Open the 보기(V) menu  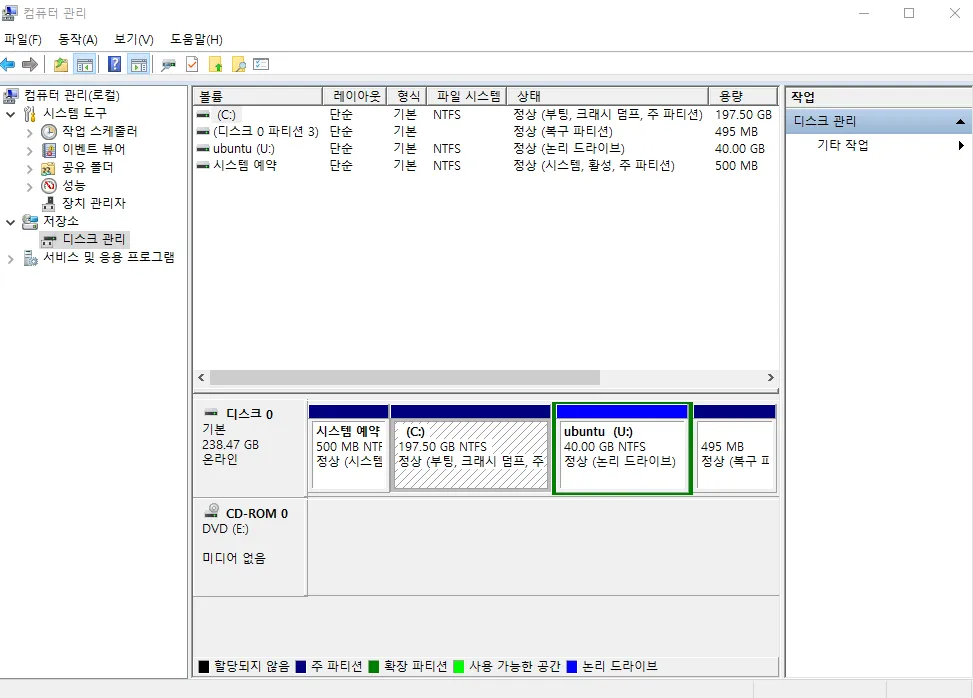pos(133,40)
